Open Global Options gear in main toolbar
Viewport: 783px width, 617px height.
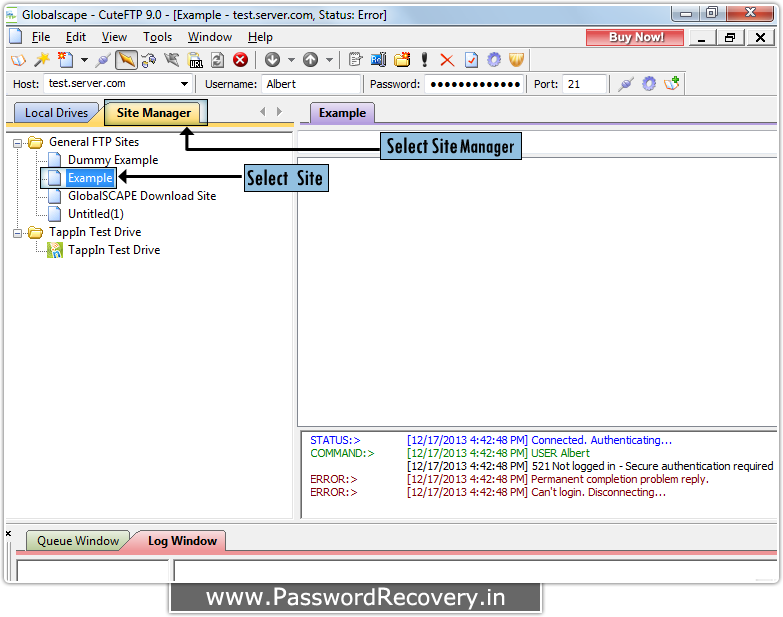coord(494,60)
